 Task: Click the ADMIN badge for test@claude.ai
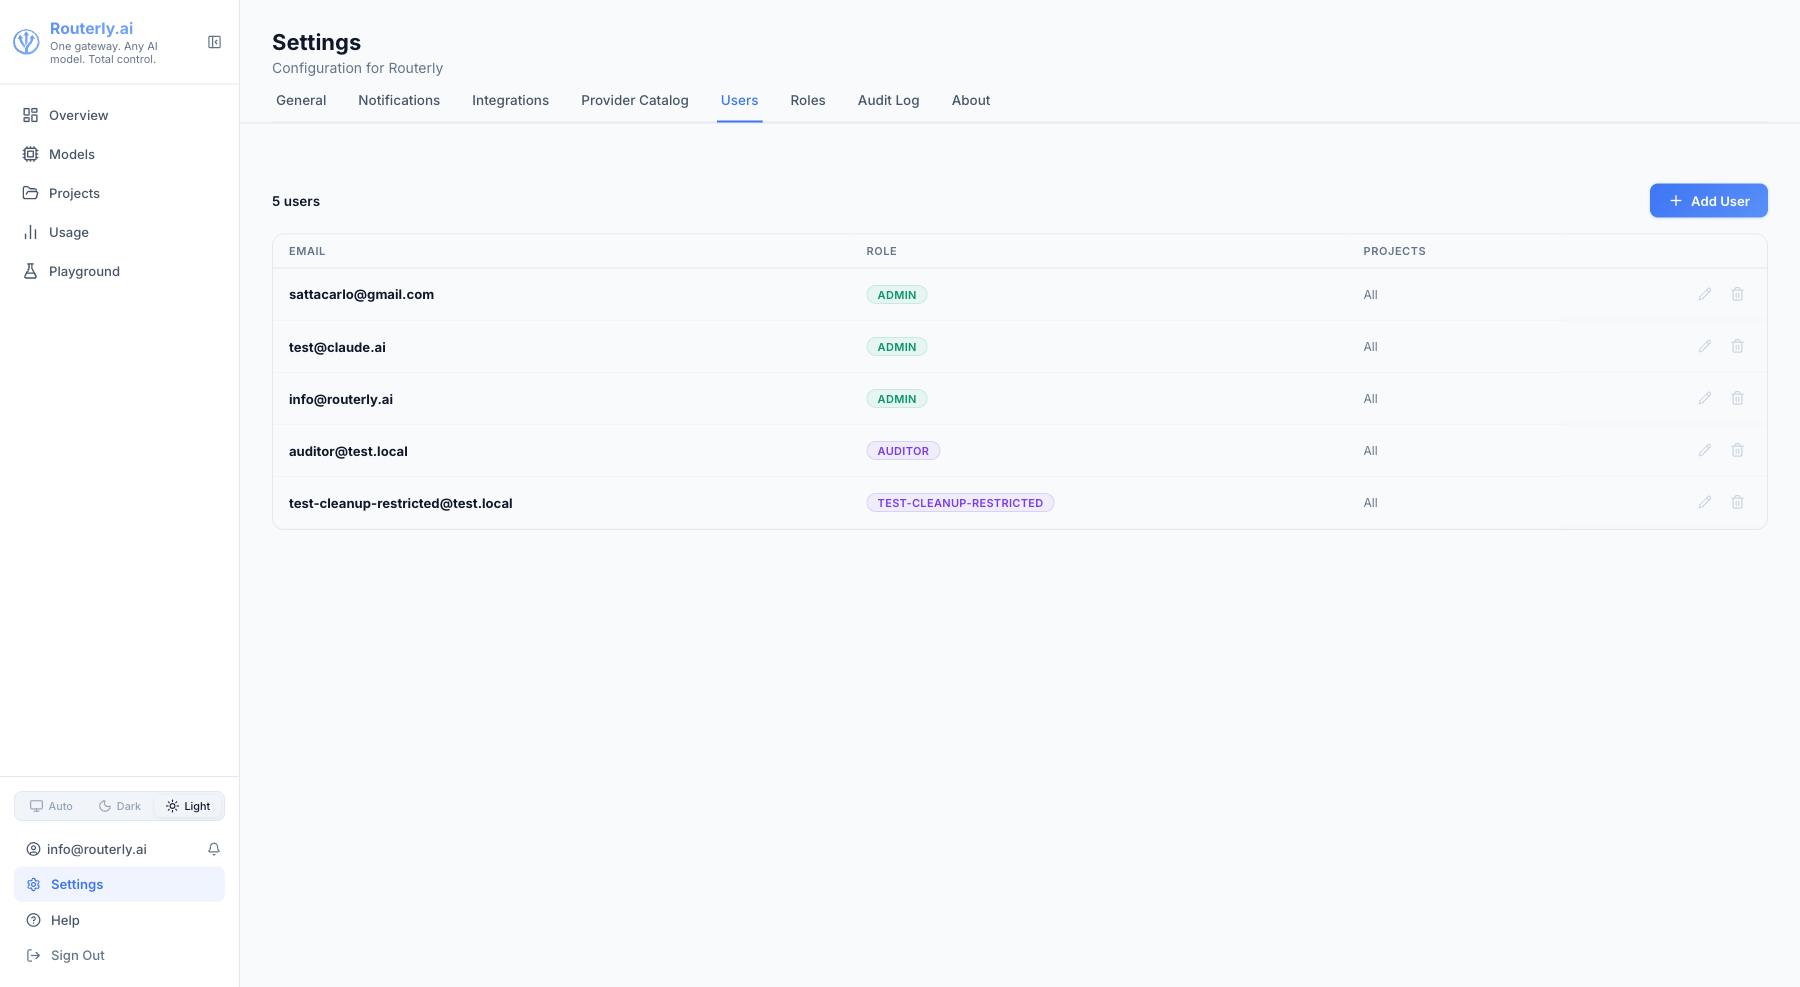pos(897,347)
